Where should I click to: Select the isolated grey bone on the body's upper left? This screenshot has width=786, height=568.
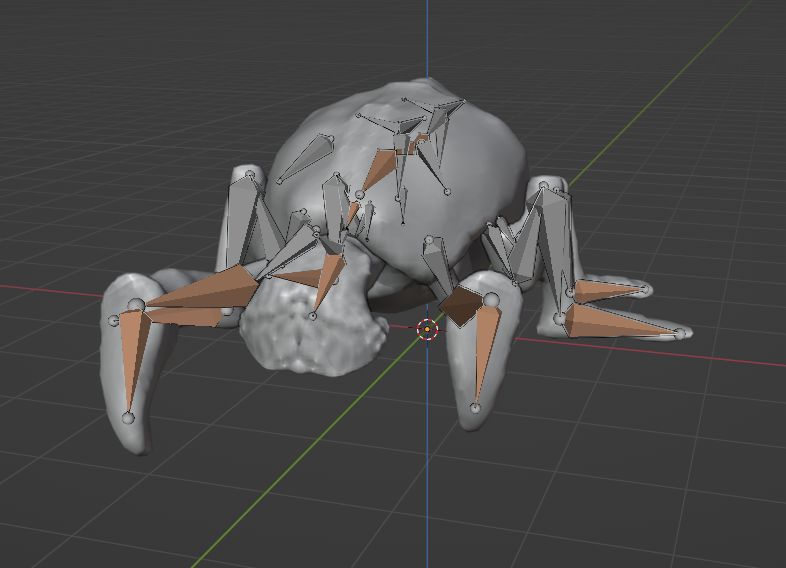coord(306,158)
